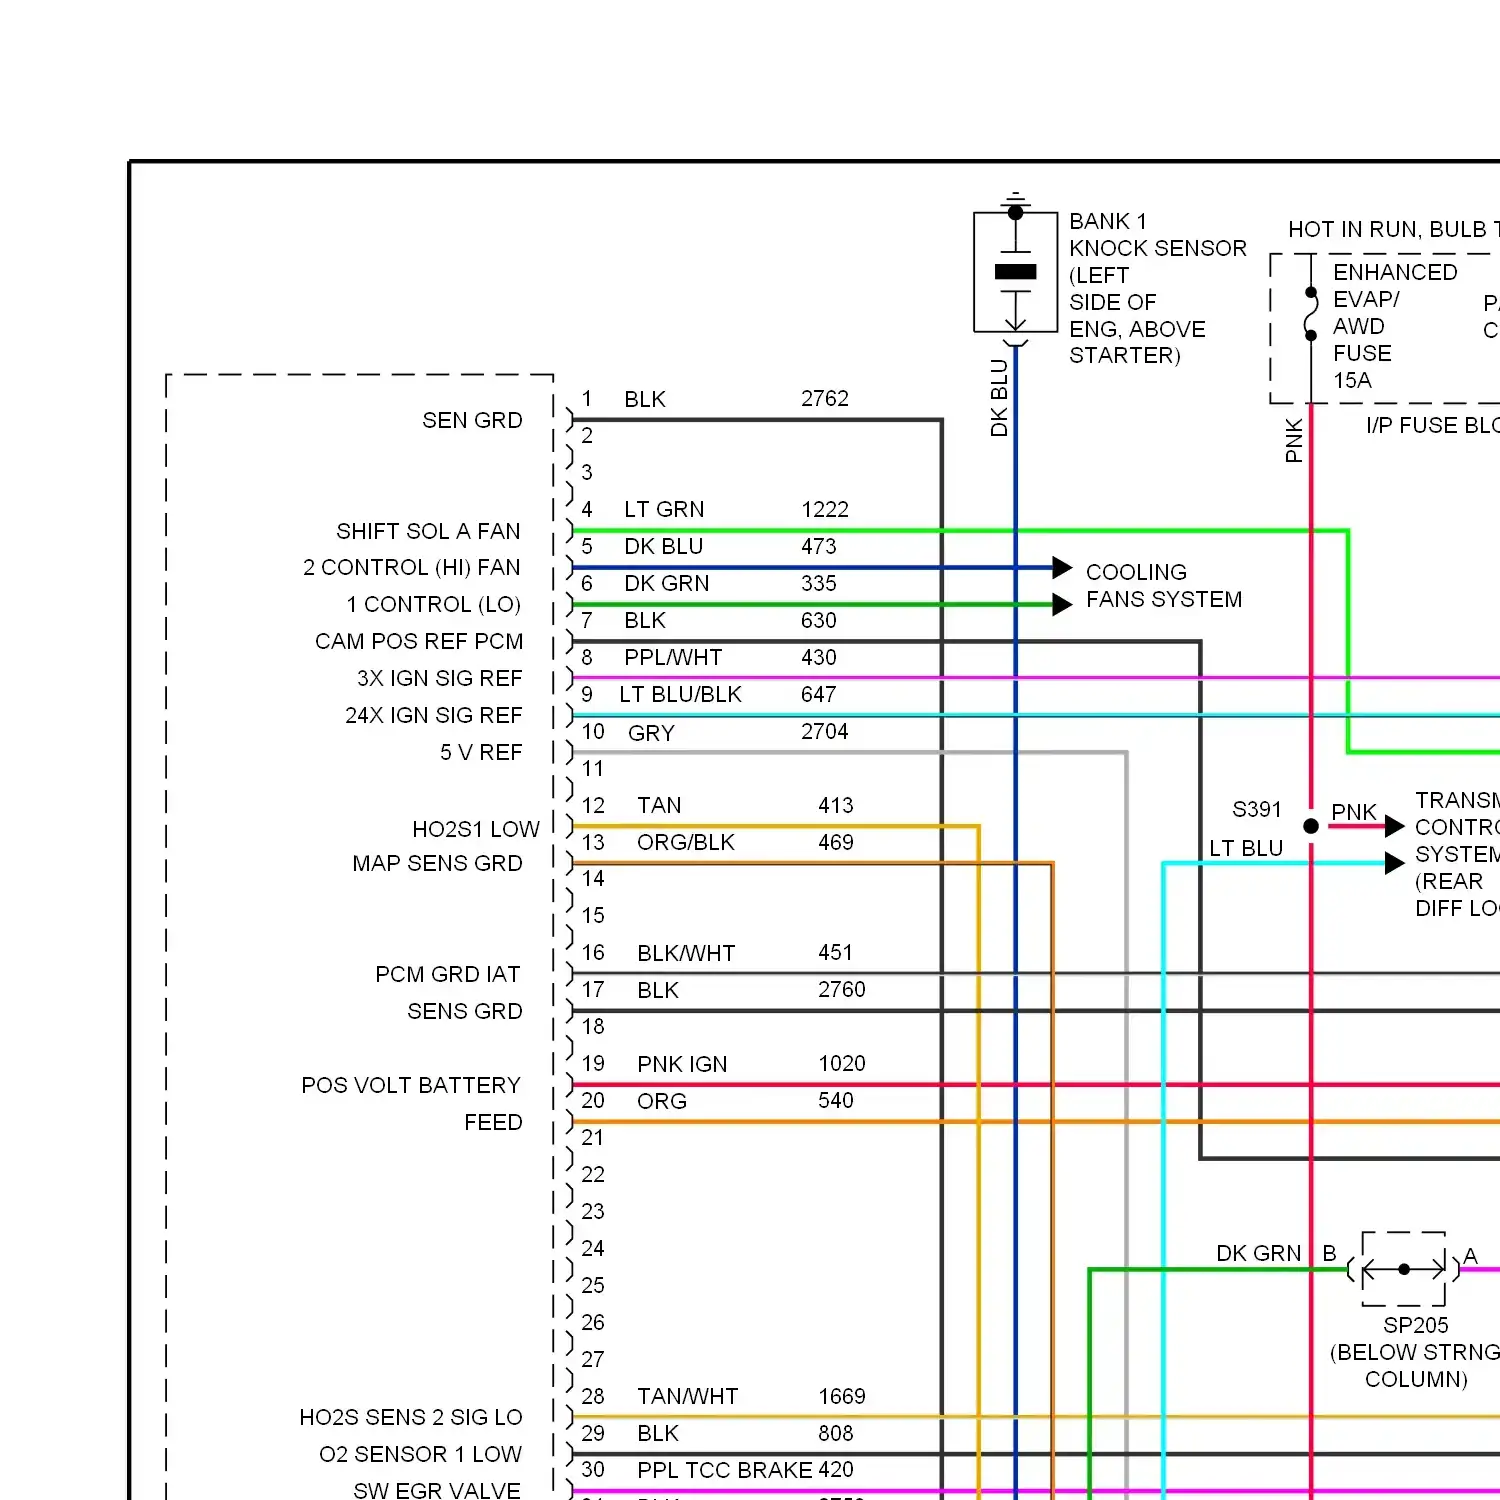Viewport: 1500px width, 1500px height.
Task: Click the LT BLU arrowhead toward transmission controls
Action: pyautogui.click(x=1395, y=863)
